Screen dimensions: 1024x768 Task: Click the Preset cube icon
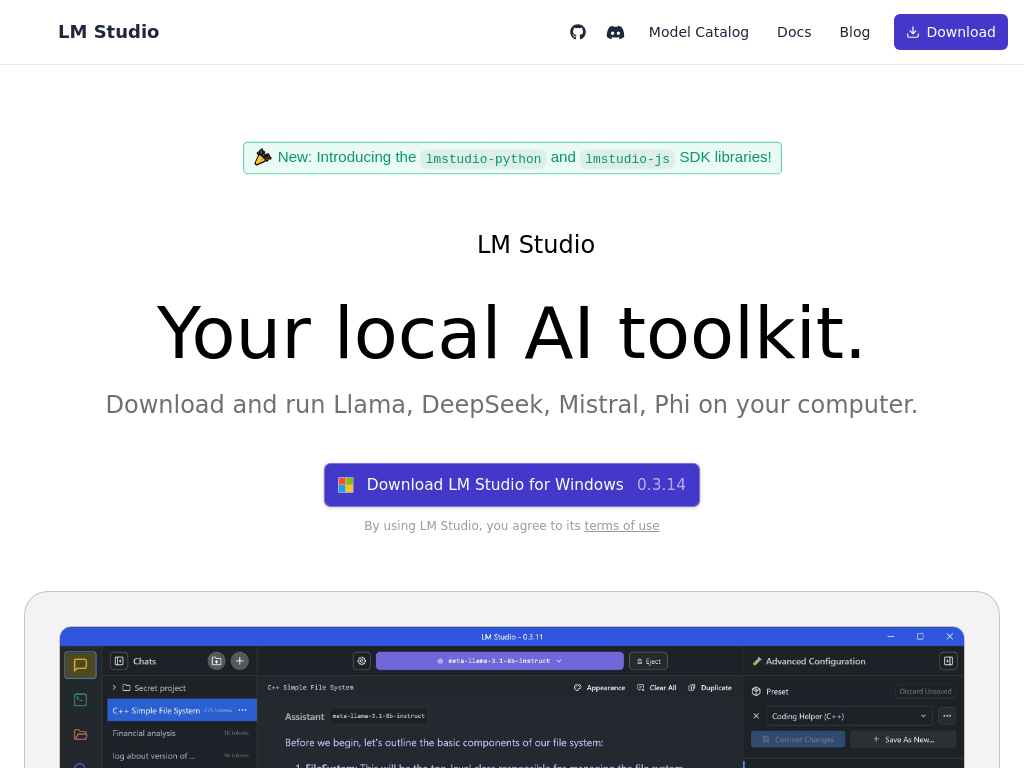point(756,691)
